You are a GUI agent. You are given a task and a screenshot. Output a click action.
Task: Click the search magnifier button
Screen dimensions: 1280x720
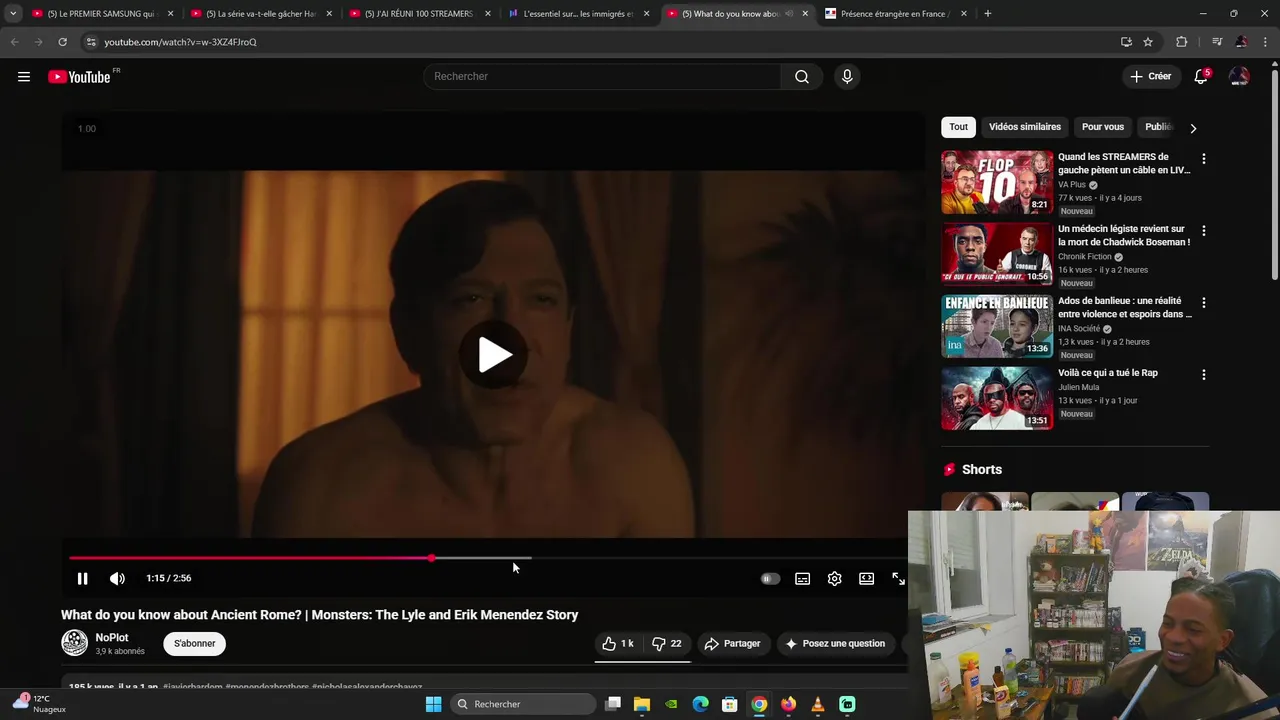tap(802, 77)
